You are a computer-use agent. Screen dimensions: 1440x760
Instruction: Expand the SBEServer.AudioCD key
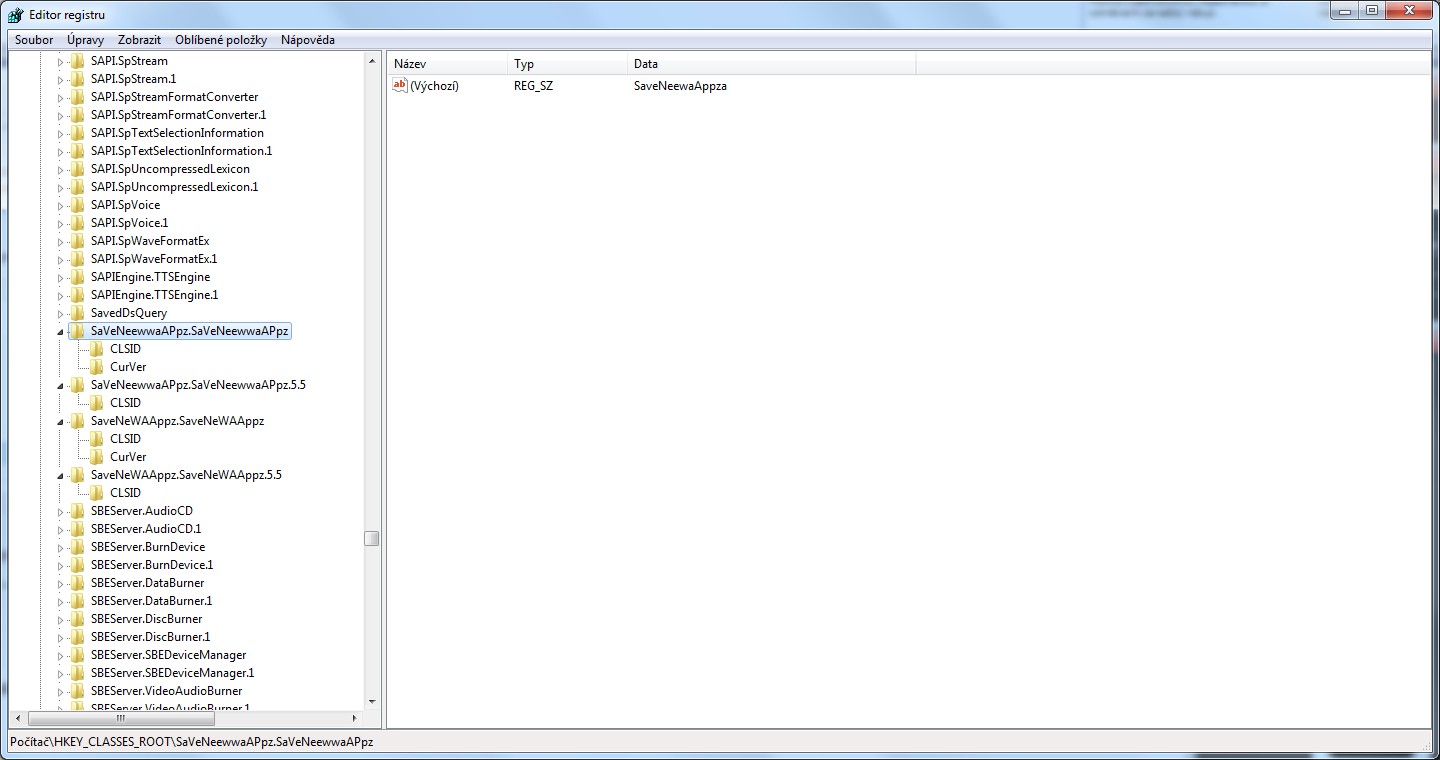[60, 512]
